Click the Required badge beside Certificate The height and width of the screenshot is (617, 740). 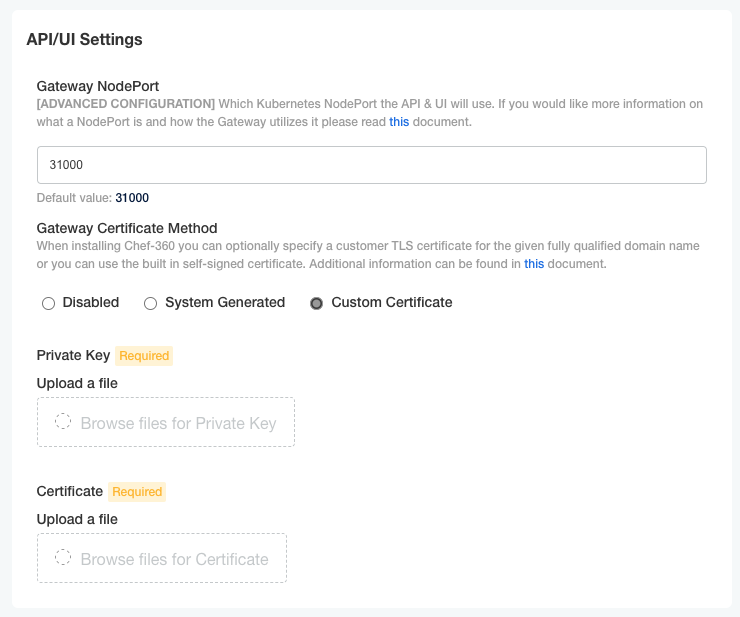coord(137,492)
